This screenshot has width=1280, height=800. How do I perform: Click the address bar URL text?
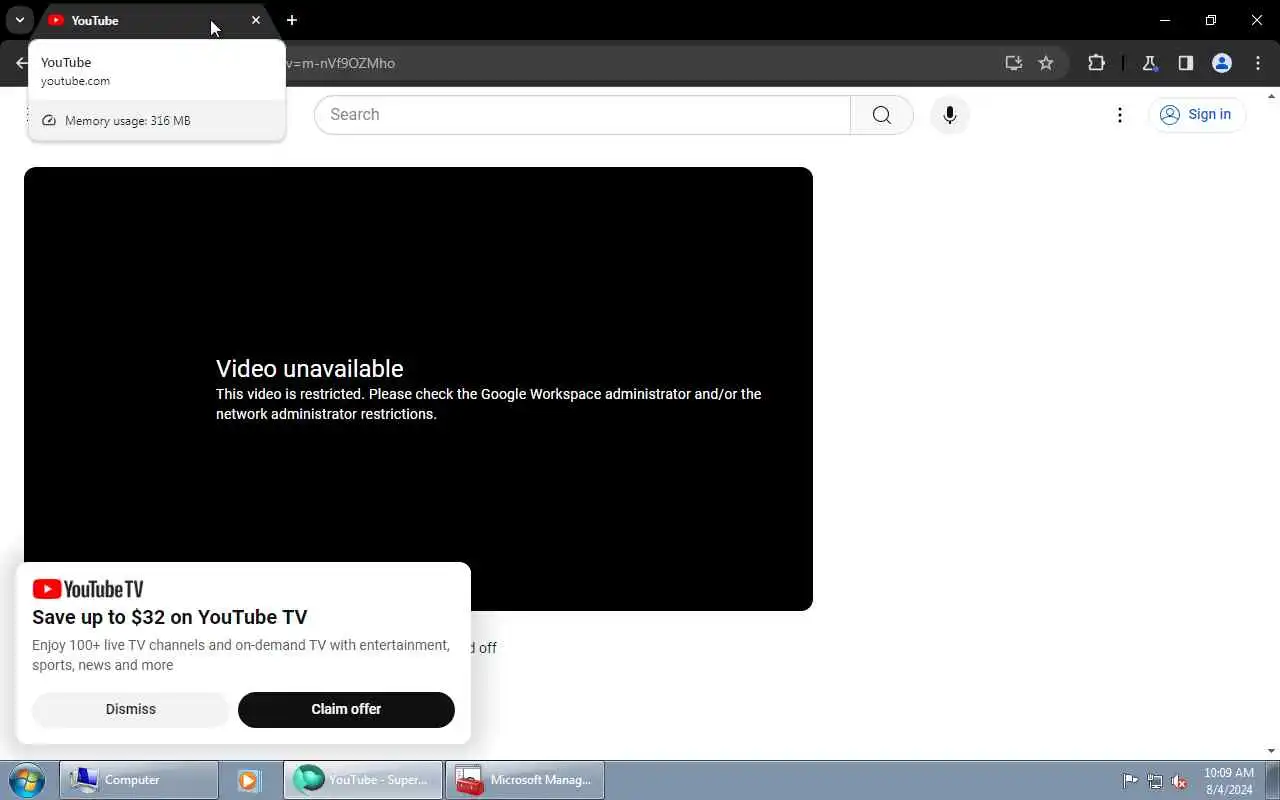coord(341,63)
